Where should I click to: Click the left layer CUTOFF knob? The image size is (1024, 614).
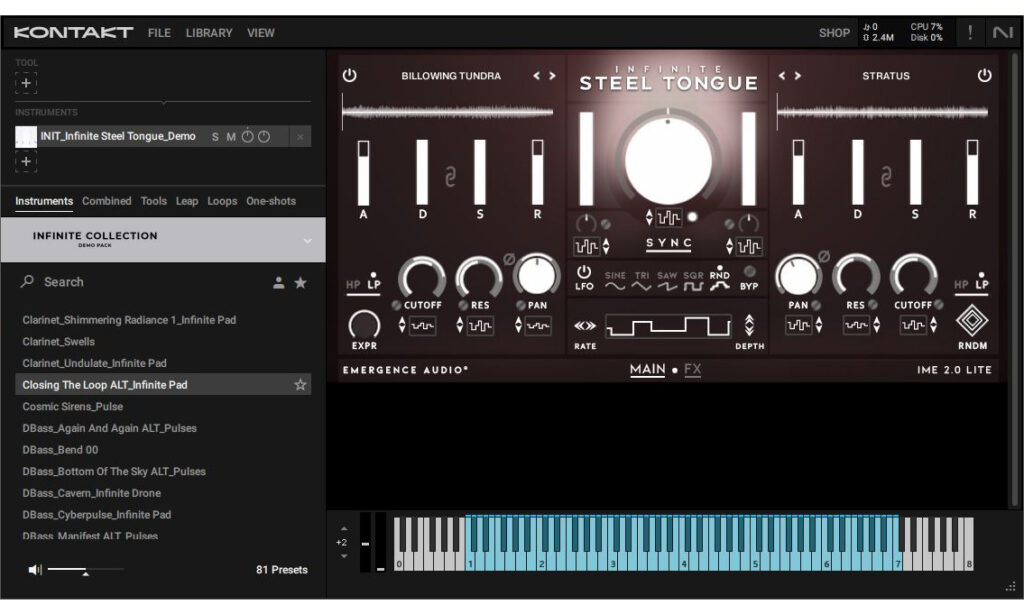pyautogui.click(x=422, y=277)
